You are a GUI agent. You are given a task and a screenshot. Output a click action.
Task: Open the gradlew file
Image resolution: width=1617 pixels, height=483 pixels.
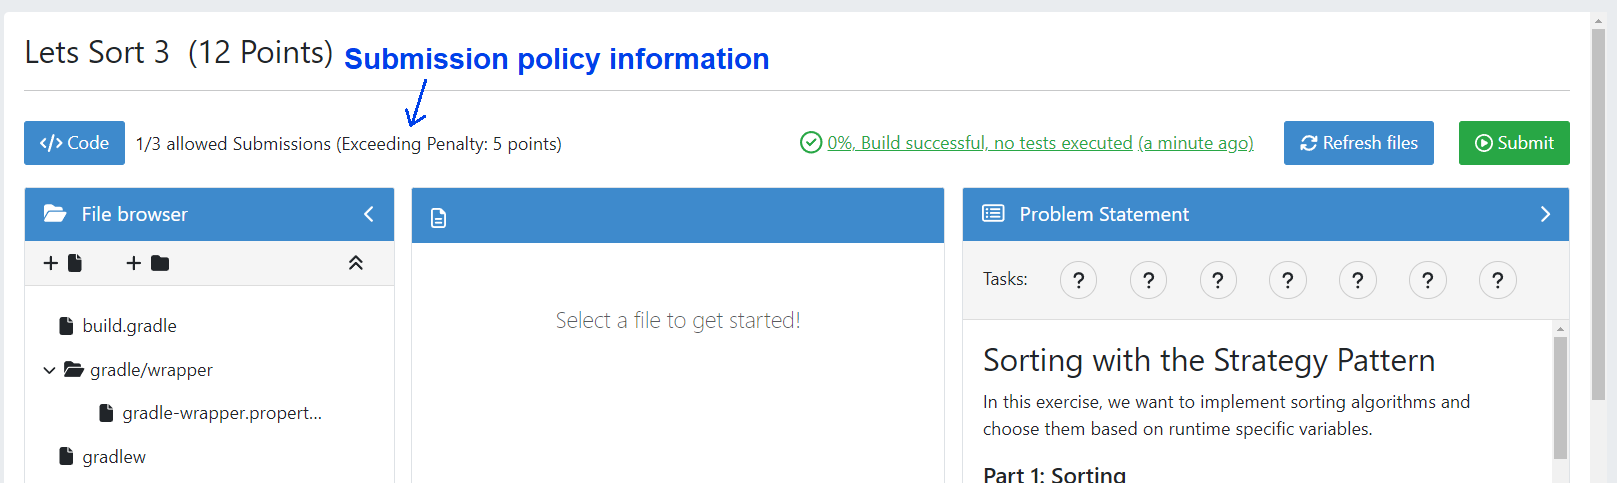tap(114, 457)
